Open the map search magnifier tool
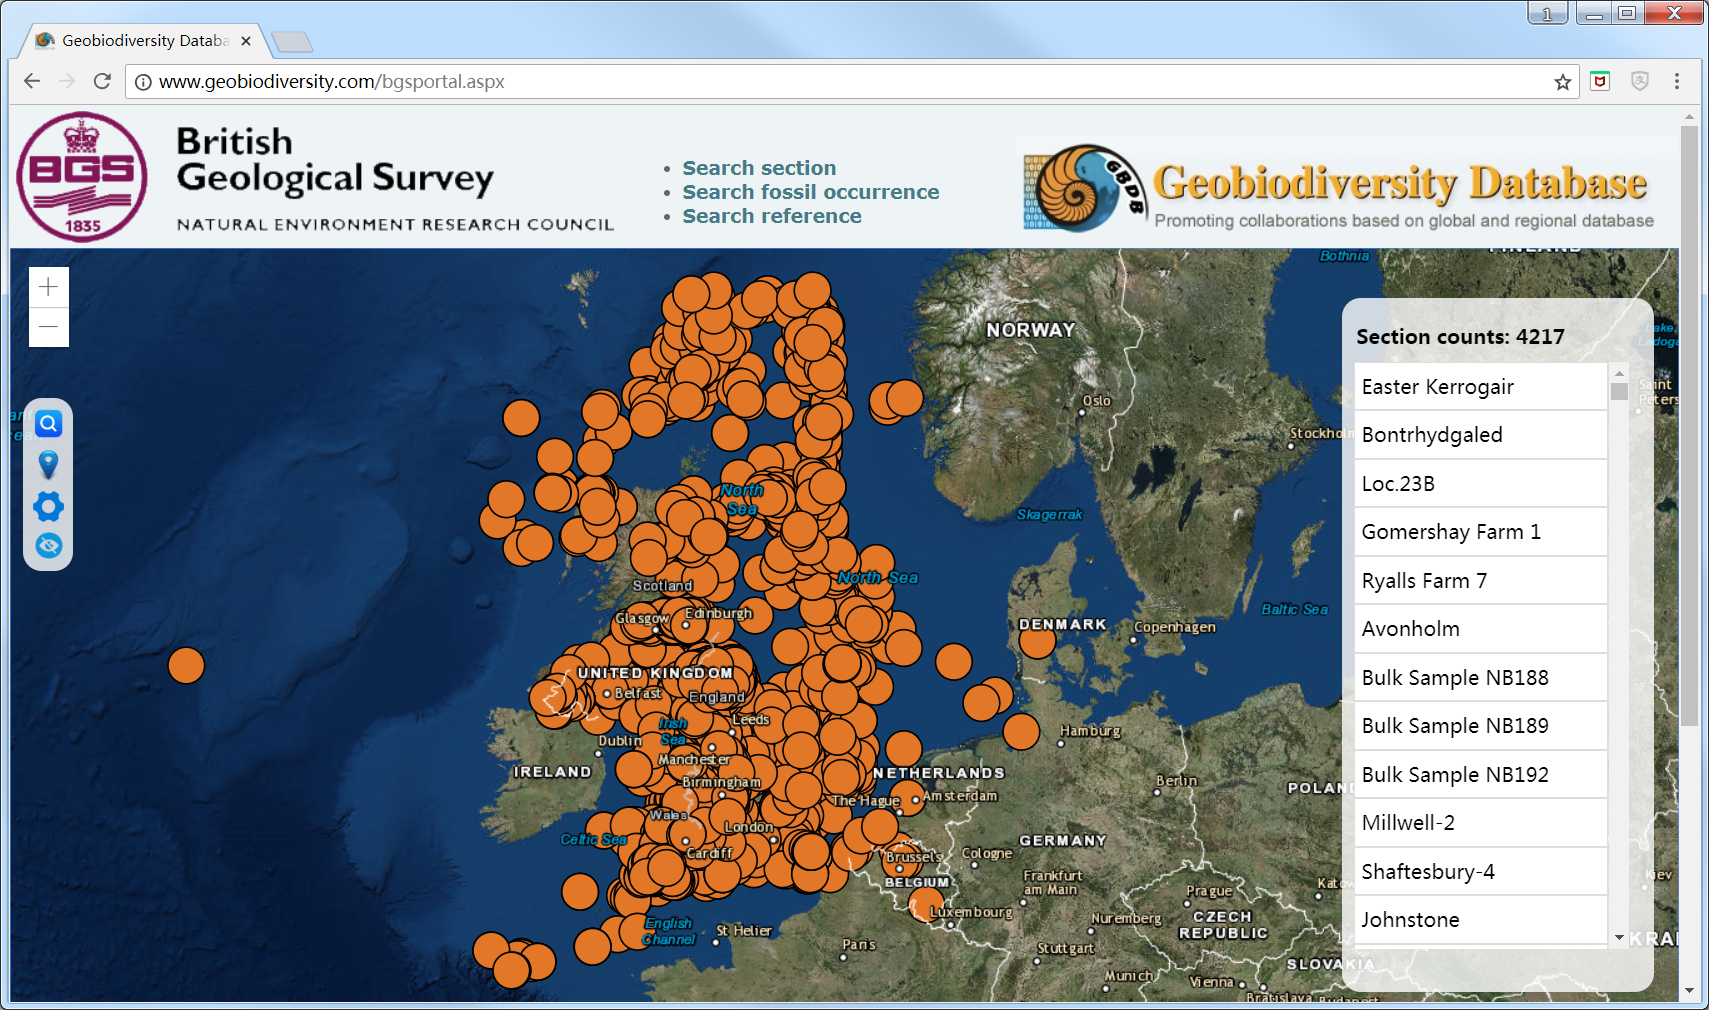This screenshot has height=1010, width=1709. point(48,424)
